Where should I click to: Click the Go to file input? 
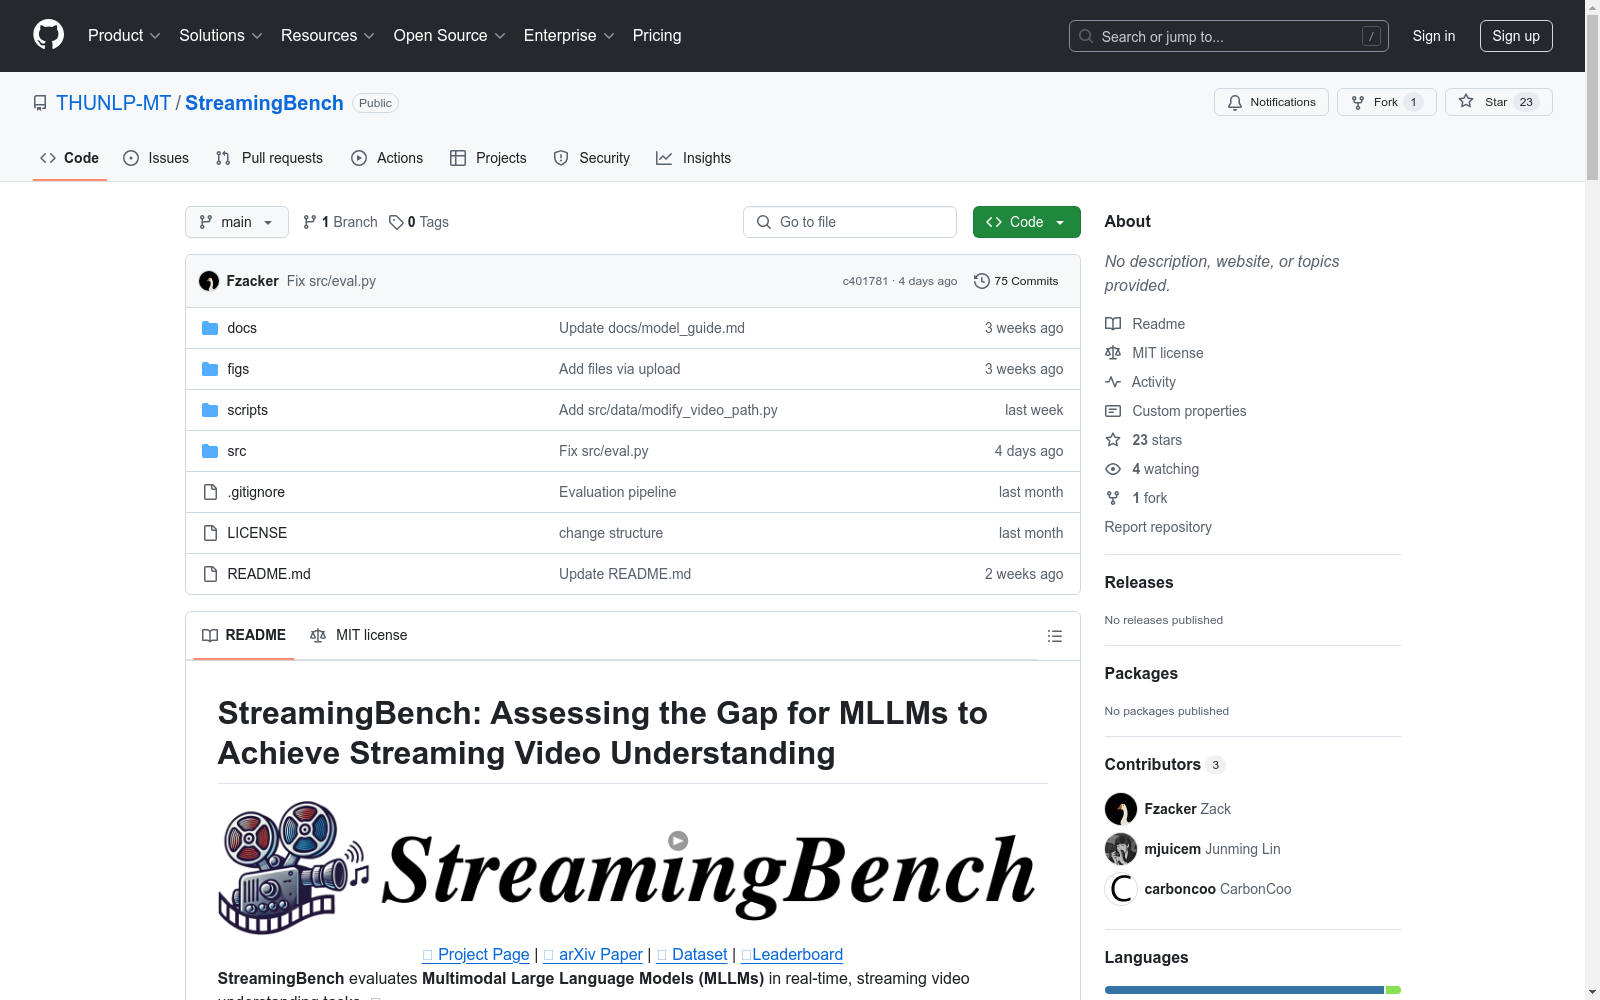[x=850, y=222]
